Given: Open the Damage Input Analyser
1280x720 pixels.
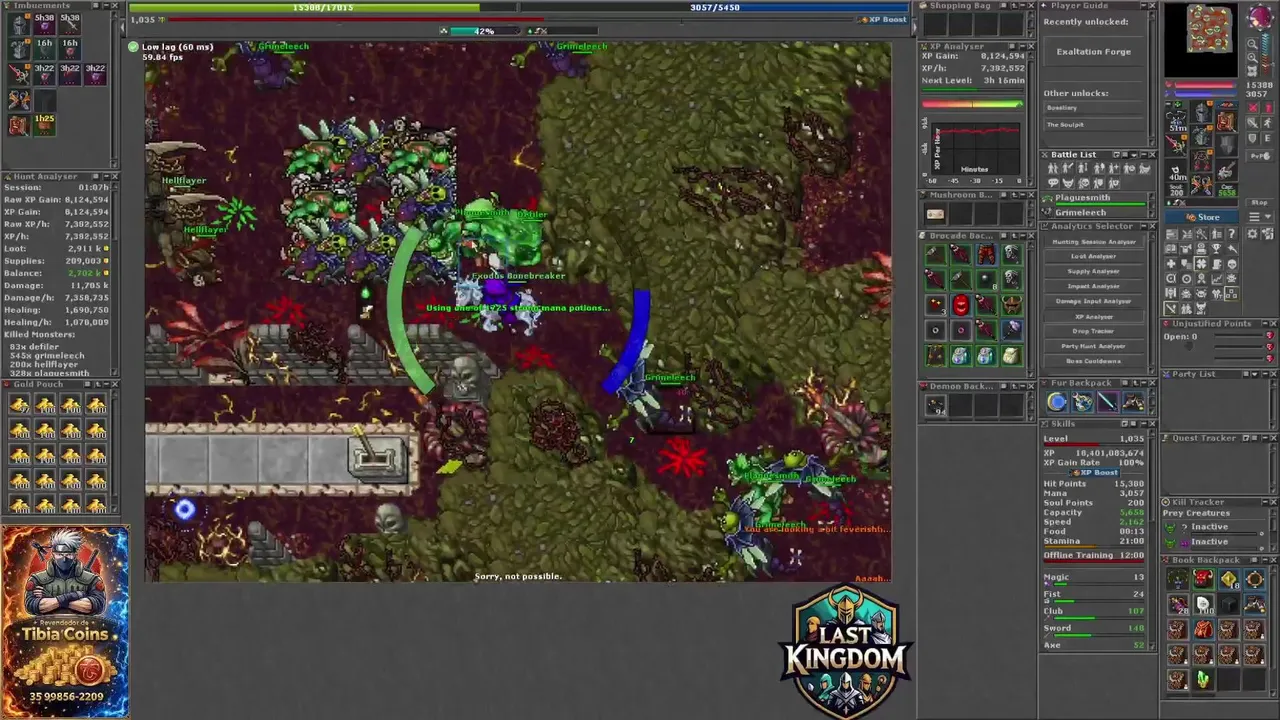Looking at the screenshot, I should click(1094, 301).
